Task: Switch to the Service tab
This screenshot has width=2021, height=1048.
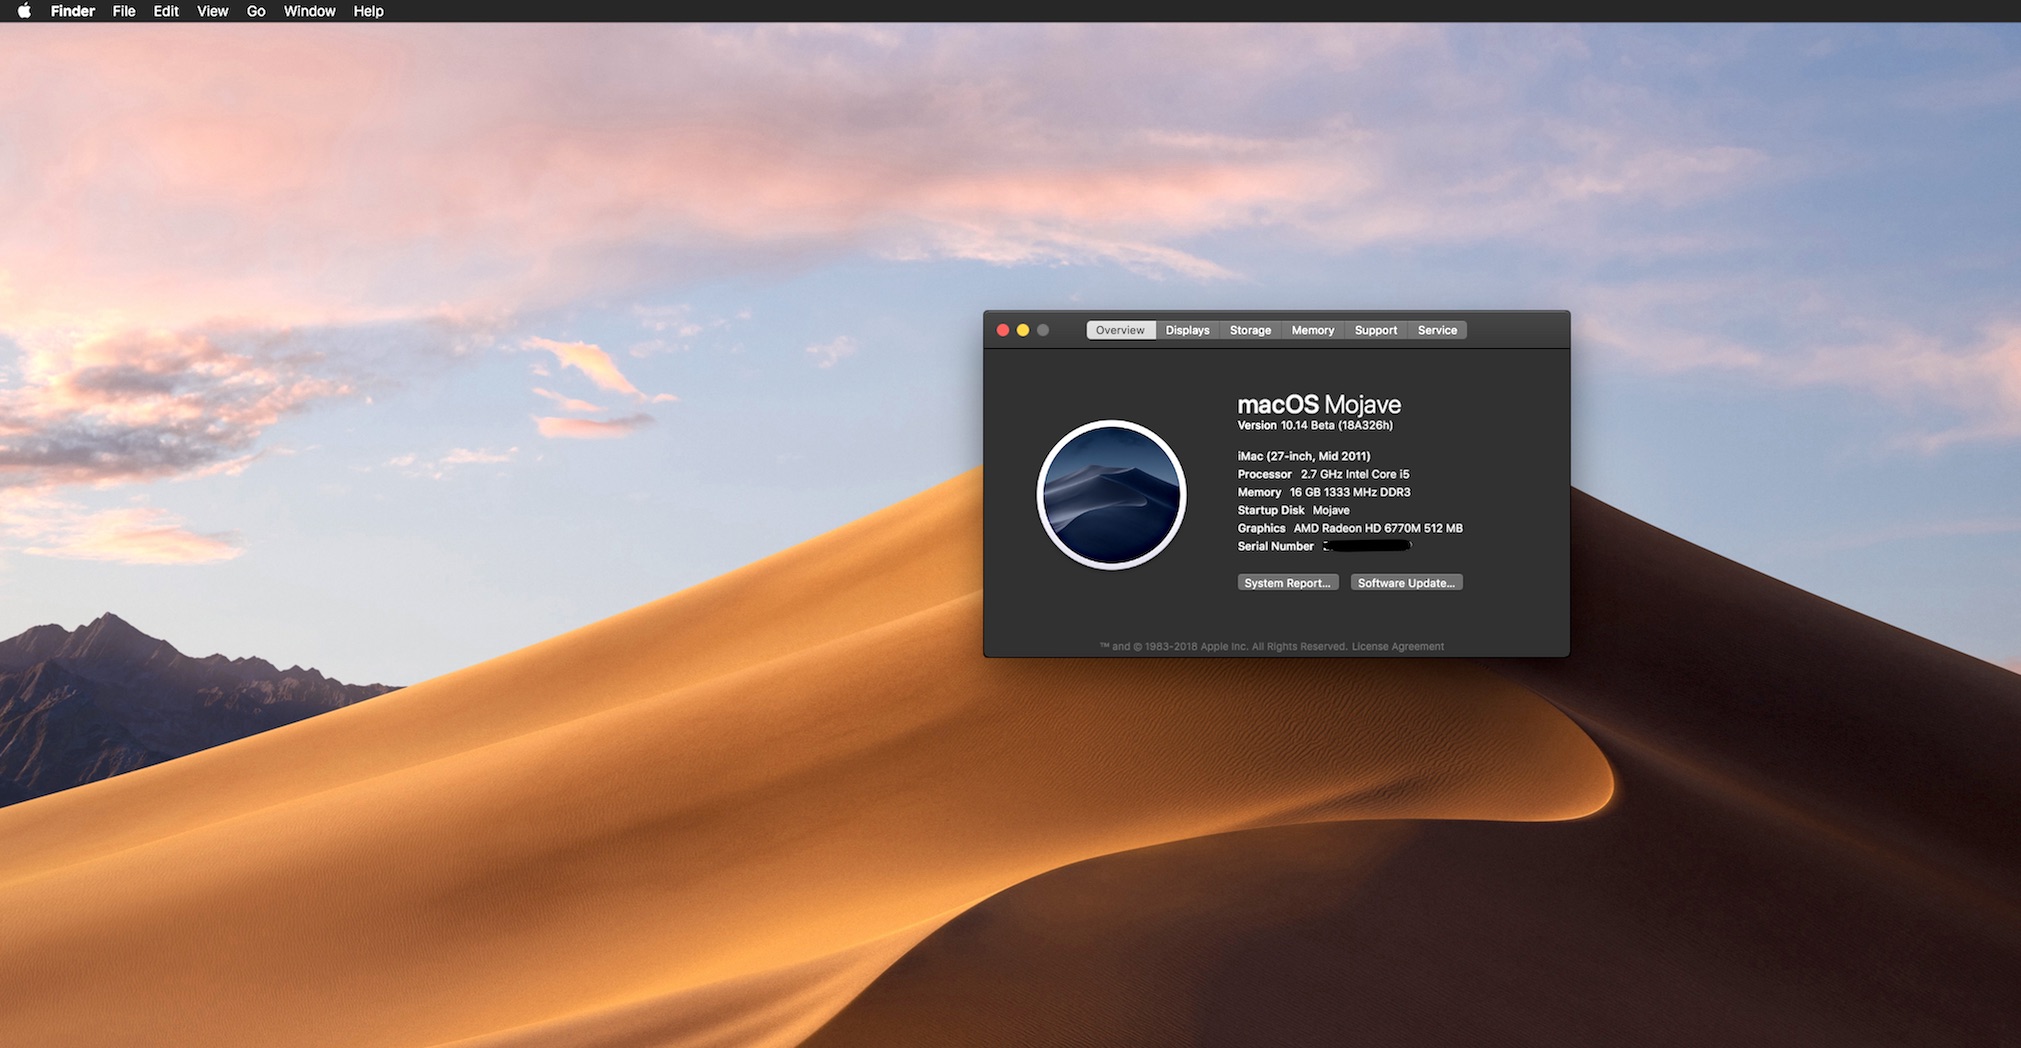Action: click(1437, 330)
